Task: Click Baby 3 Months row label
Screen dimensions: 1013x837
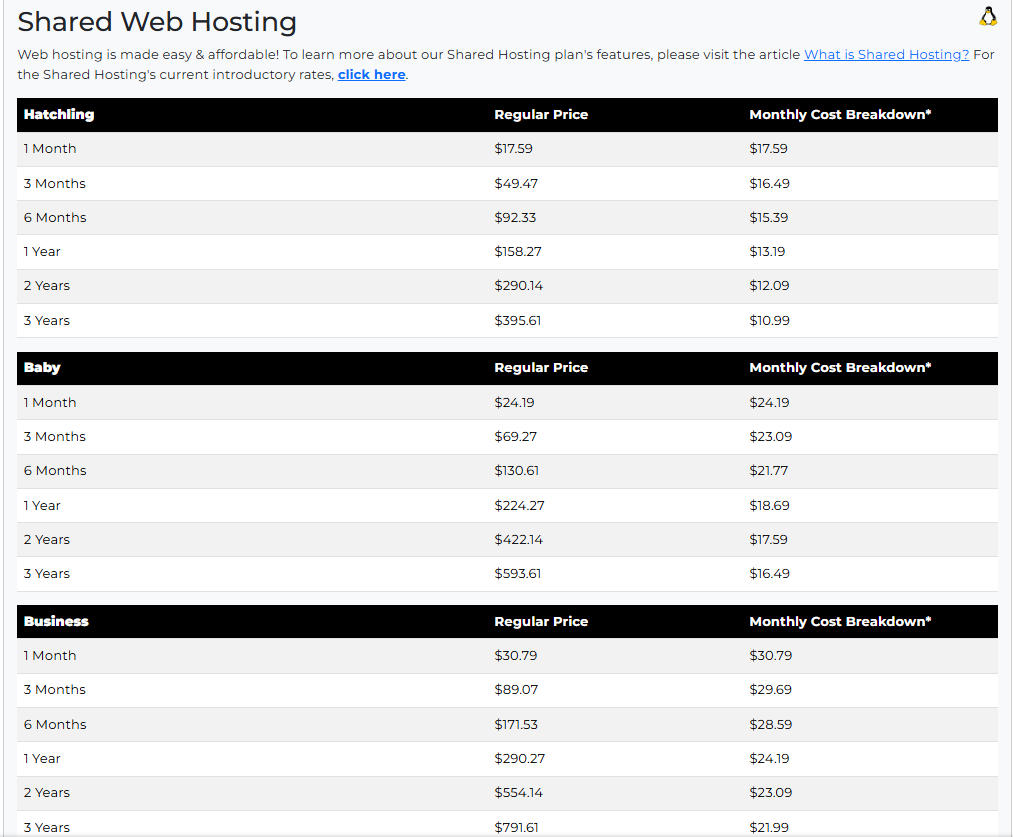Action: (55, 437)
